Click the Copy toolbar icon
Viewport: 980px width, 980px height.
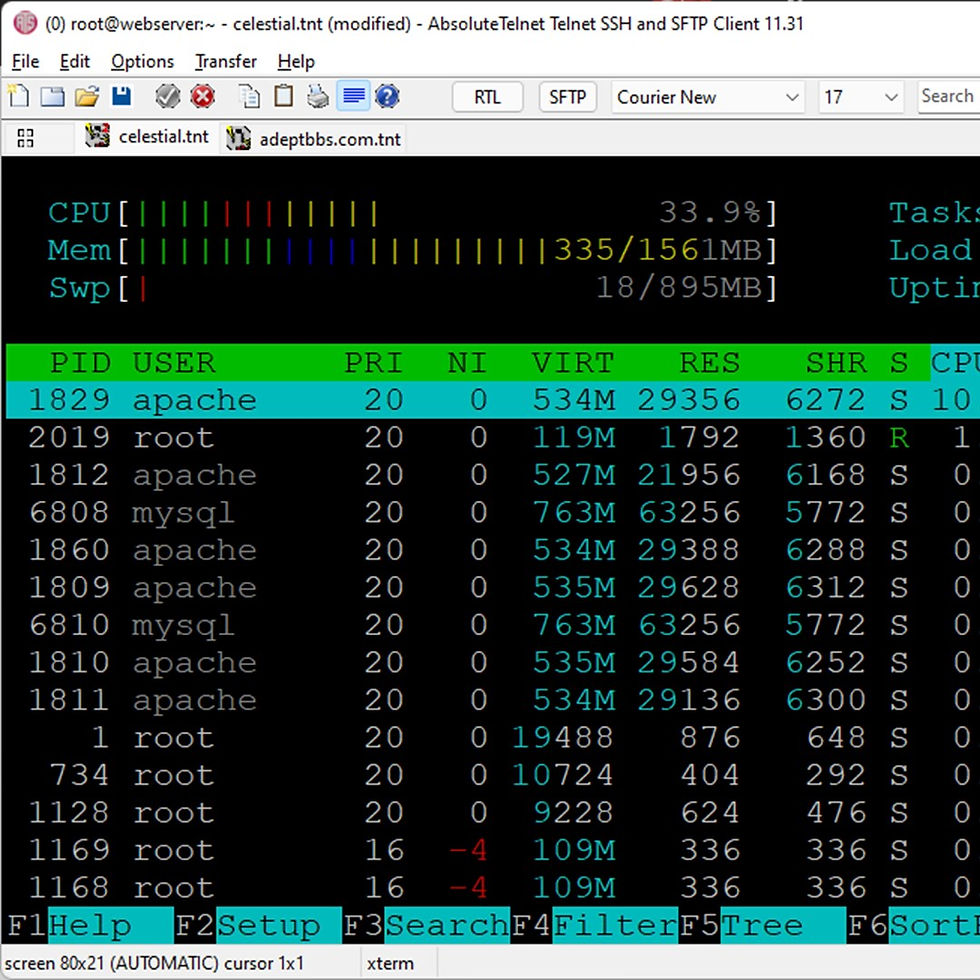point(250,97)
